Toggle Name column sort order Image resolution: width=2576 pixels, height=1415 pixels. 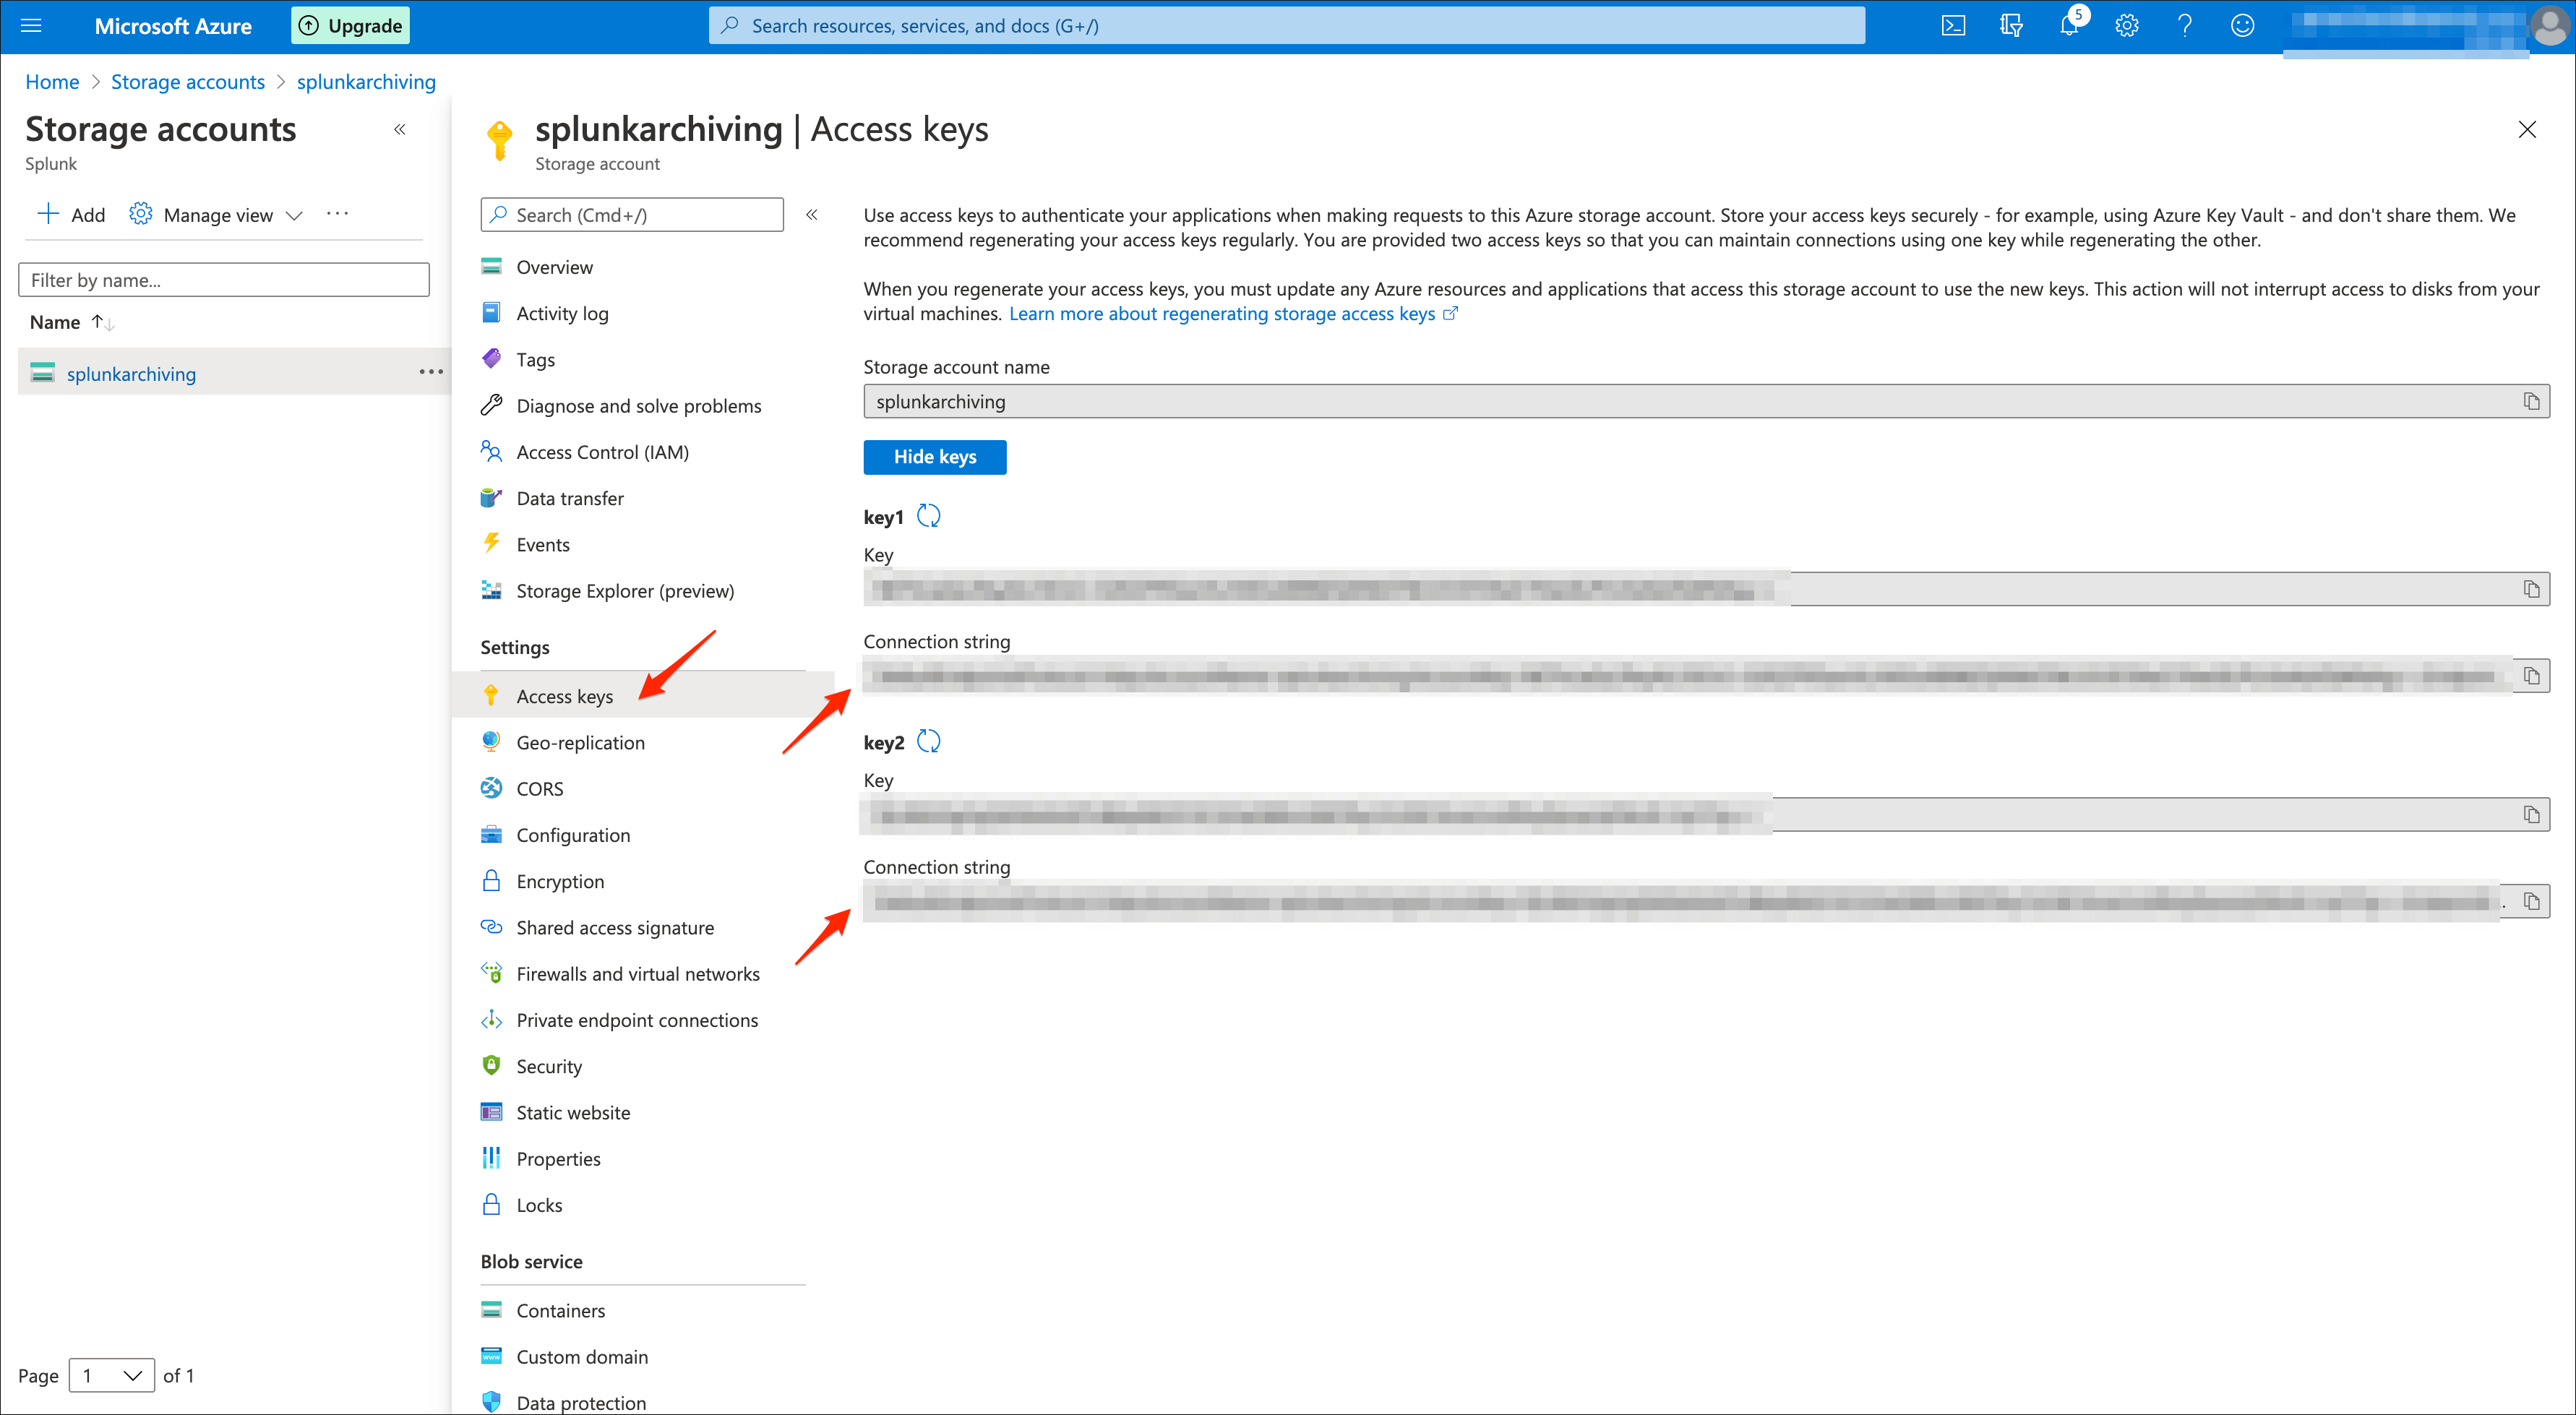[x=102, y=322]
